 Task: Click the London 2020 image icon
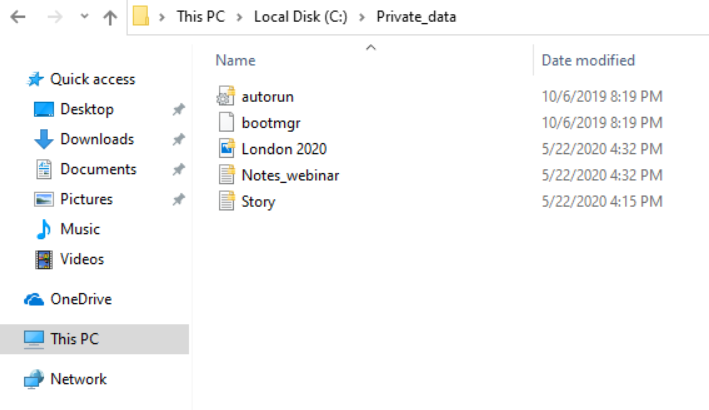pyautogui.click(x=225, y=149)
